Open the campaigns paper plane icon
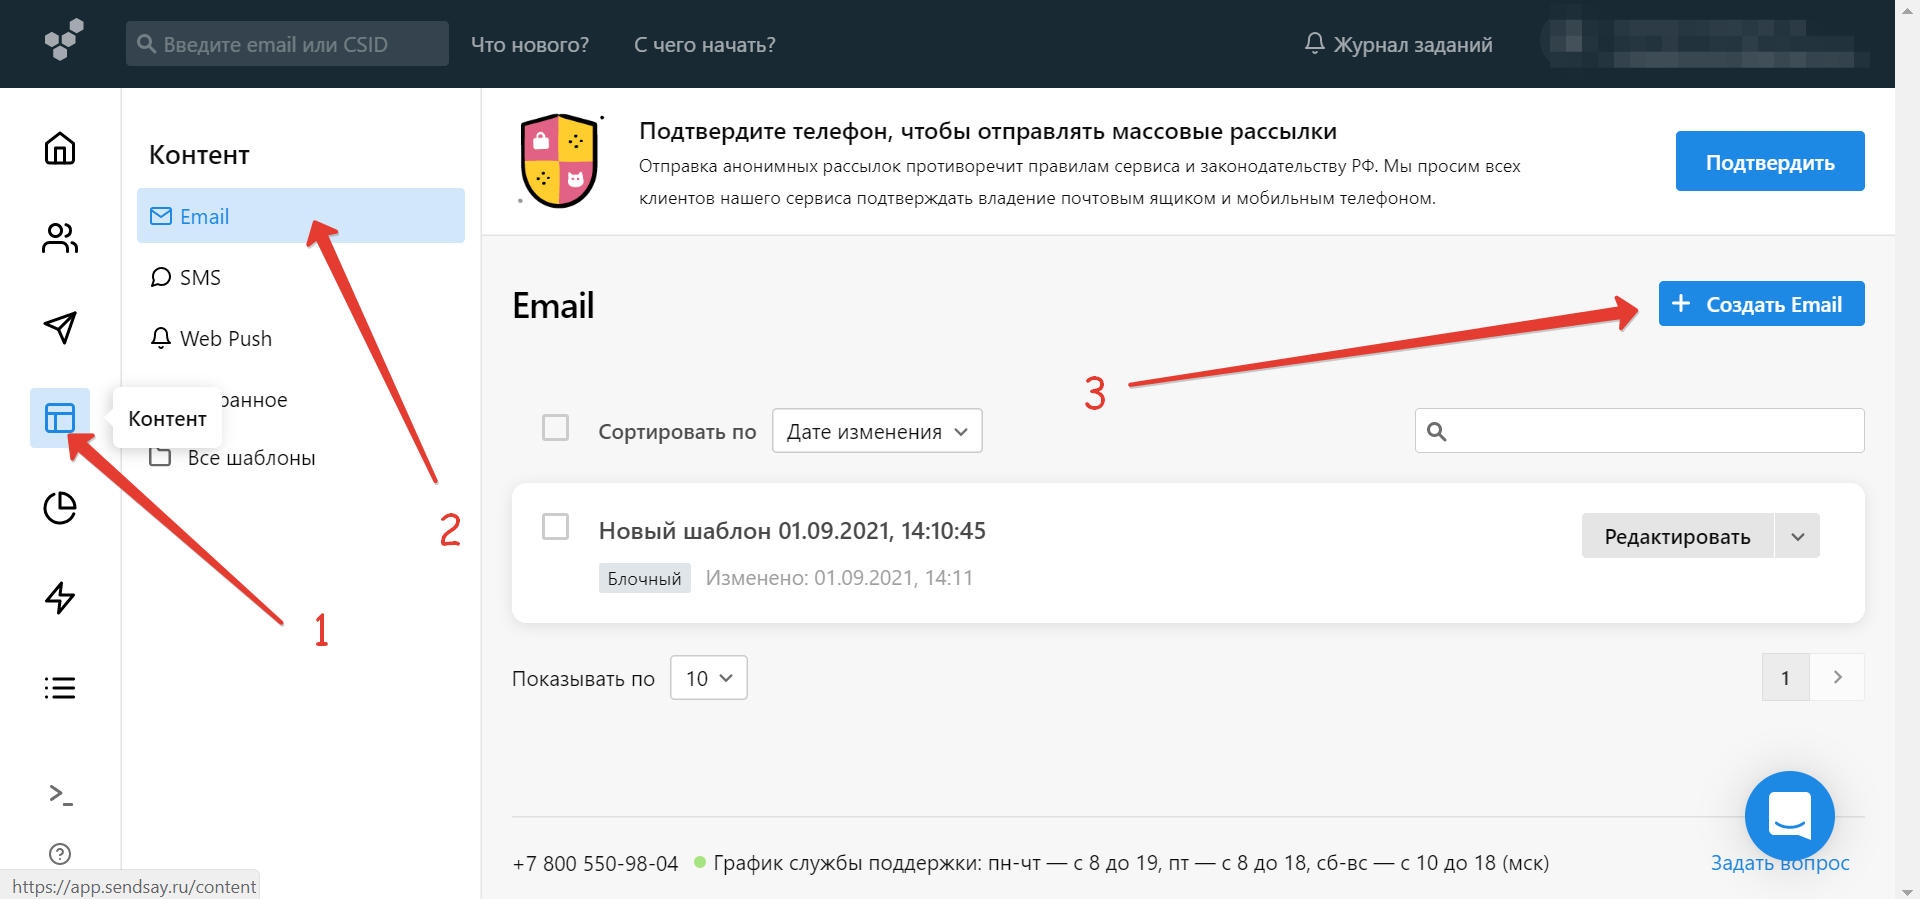The height and width of the screenshot is (899, 1920). [60, 327]
